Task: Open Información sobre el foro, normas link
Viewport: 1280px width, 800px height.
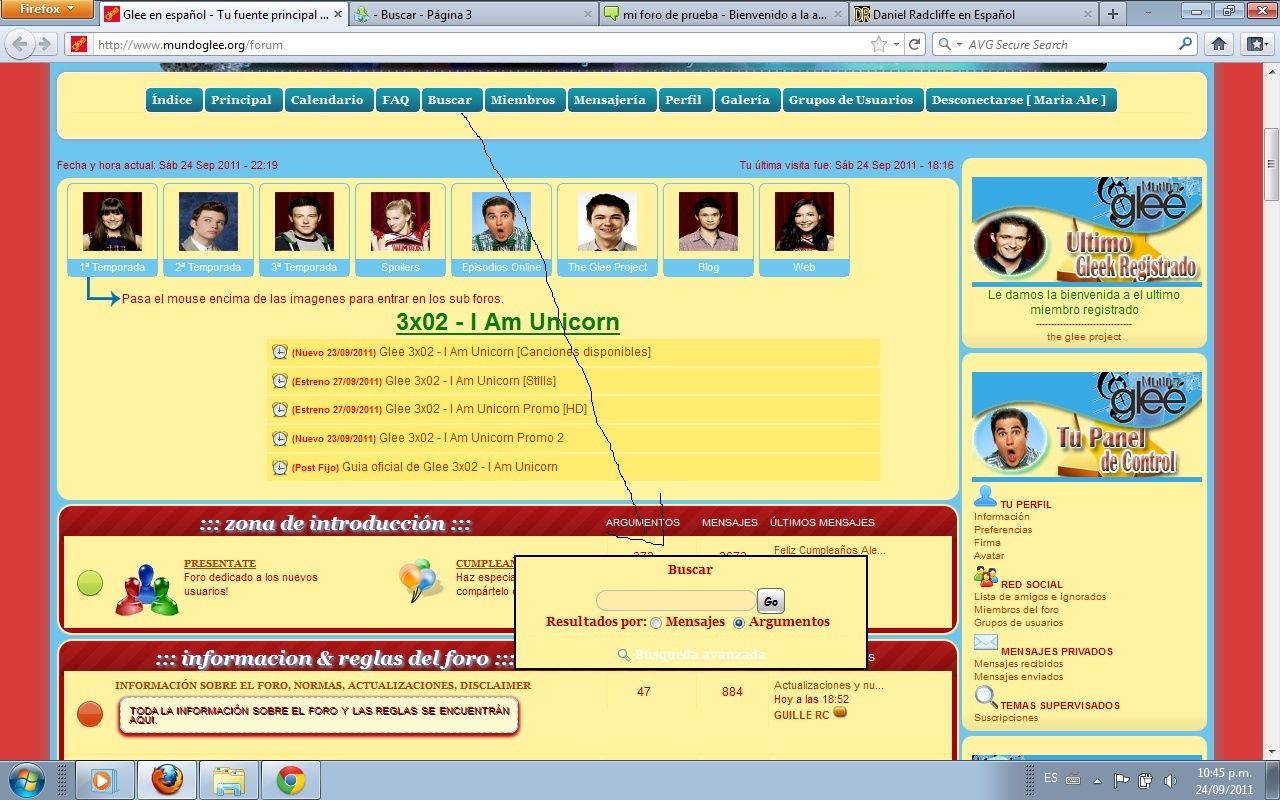Action: tap(323, 686)
